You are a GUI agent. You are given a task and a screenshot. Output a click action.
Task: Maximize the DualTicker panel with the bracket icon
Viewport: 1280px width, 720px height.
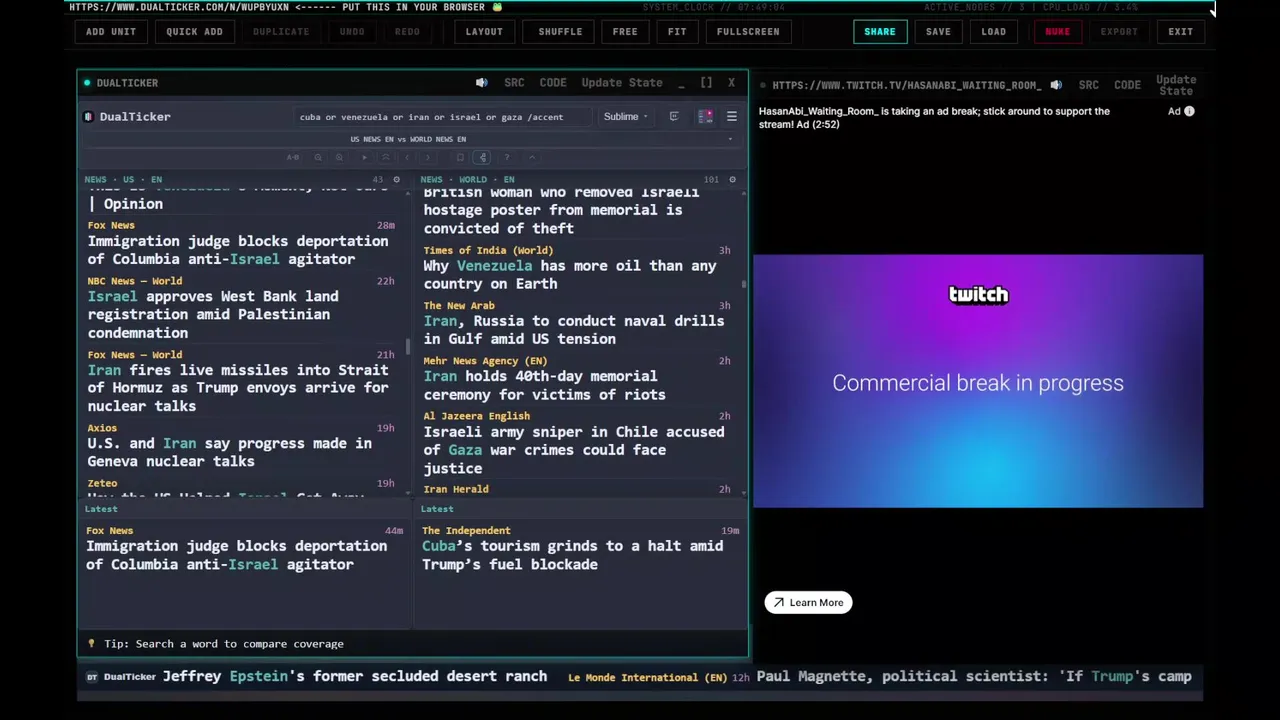click(x=706, y=83)
